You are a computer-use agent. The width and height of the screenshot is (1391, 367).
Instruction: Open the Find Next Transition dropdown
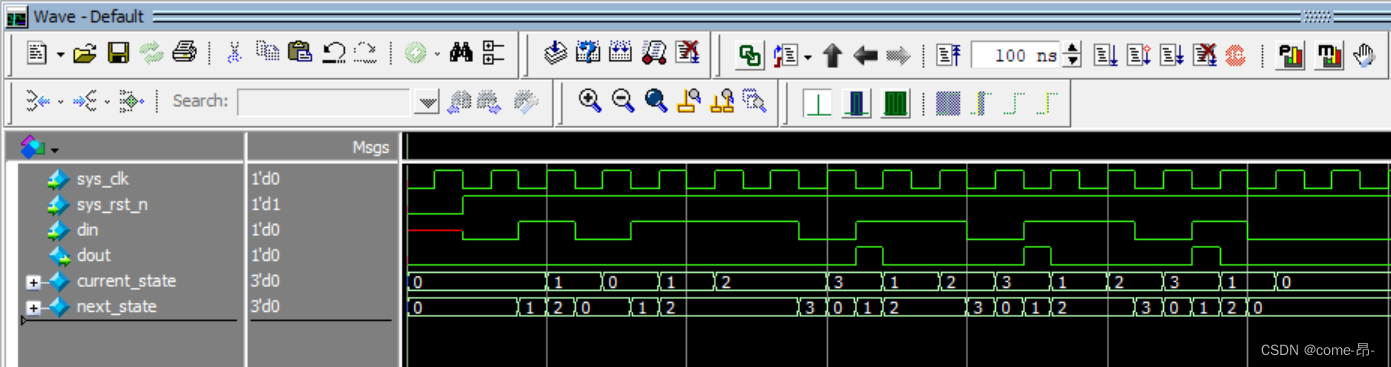(x=108, y=102)
